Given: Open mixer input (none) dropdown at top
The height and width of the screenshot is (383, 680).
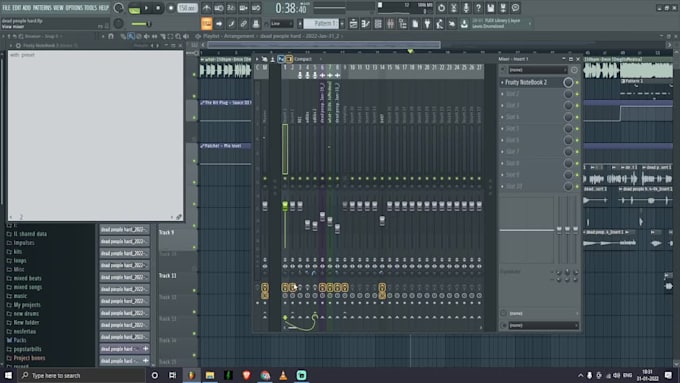Looking at the screenshot, I should point(537,70).
